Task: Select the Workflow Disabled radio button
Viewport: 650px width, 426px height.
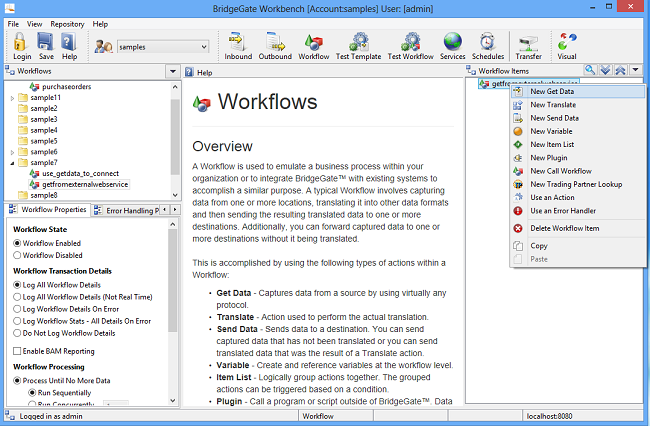Action: (x=17, y=254)
